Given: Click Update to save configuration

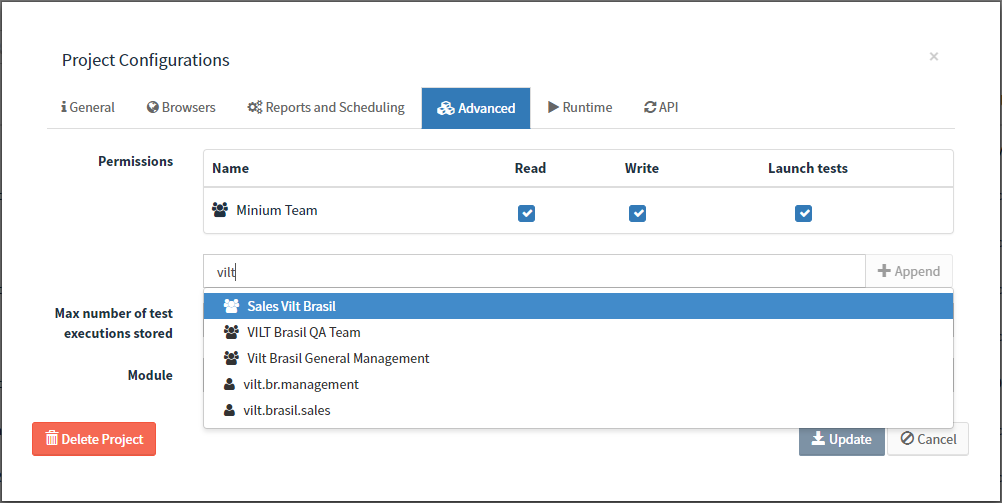Looking at the screenshot, I should [842, 439].
